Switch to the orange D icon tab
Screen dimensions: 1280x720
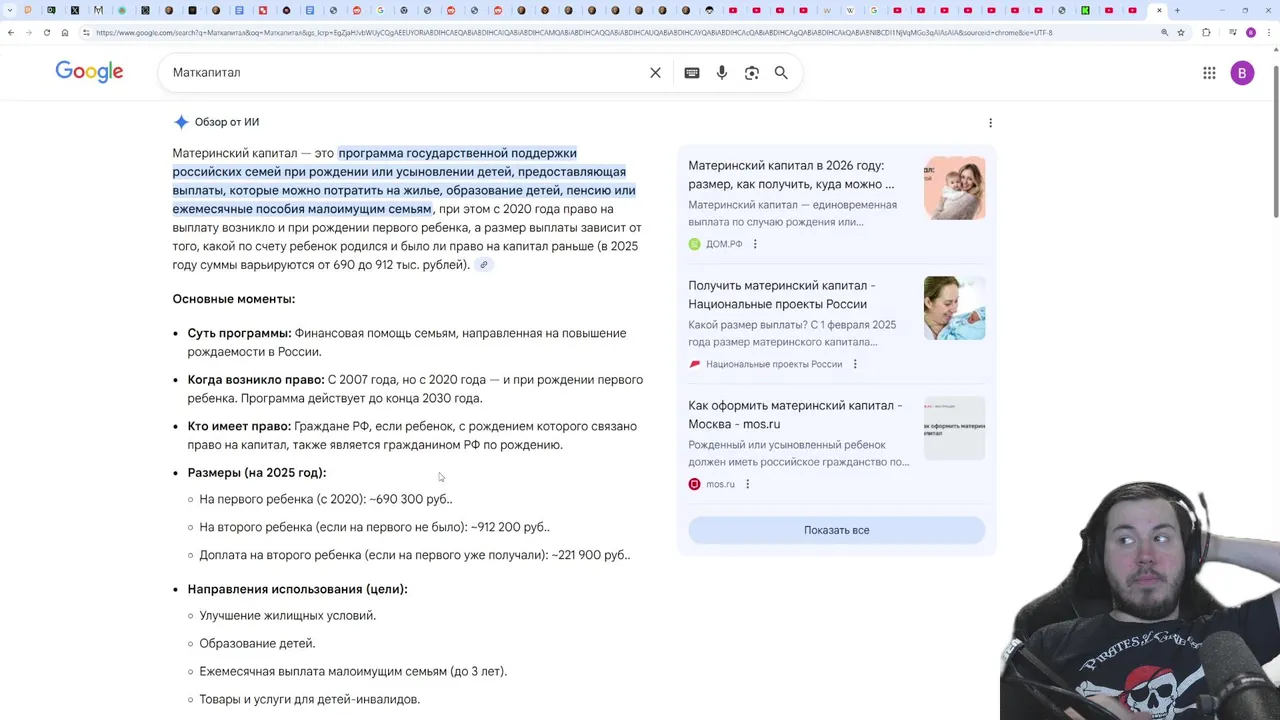coord(28,10)
